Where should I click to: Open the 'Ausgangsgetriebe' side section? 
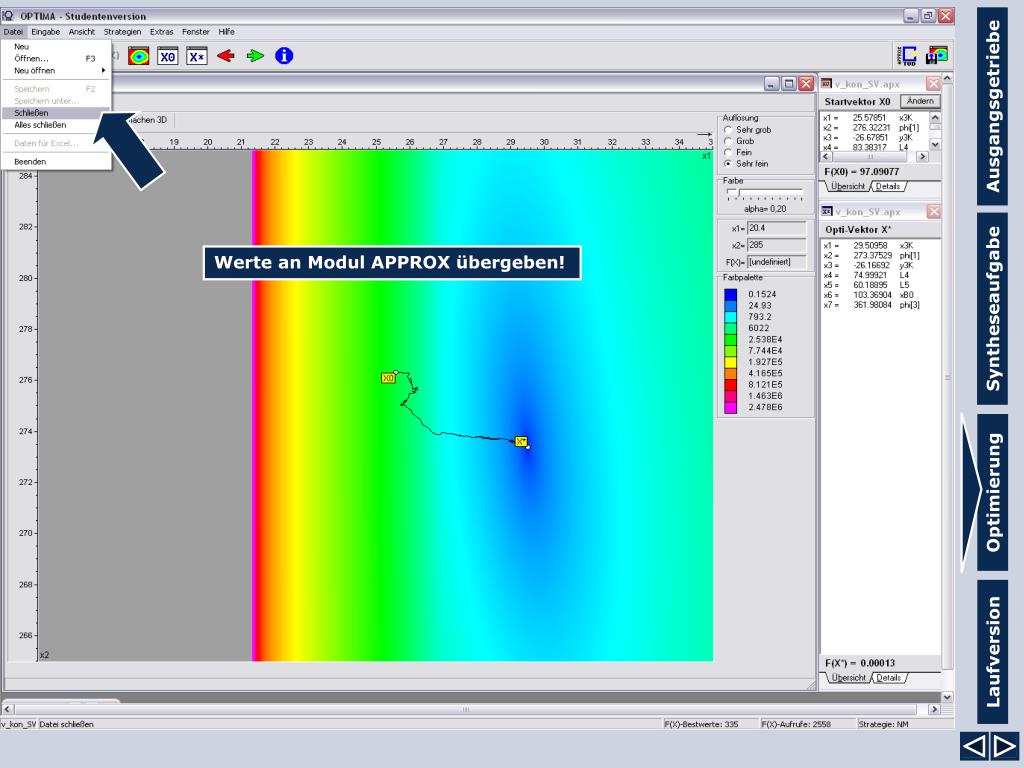pyautogui.click(x=993, y=106)
